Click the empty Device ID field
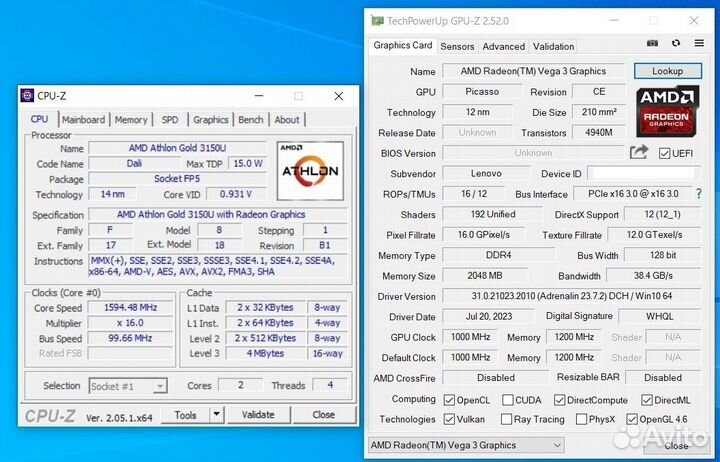Viewport: 720px width, 462px height. pos(644,174)
